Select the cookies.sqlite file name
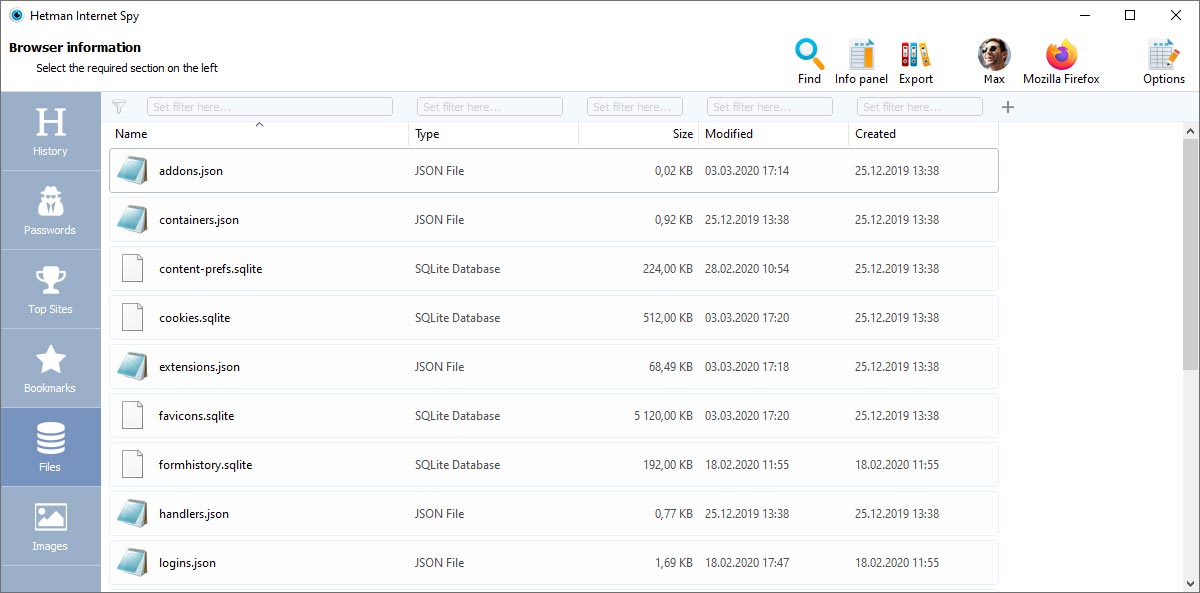This screenshot has width=1200, height=593. (195, 318)
